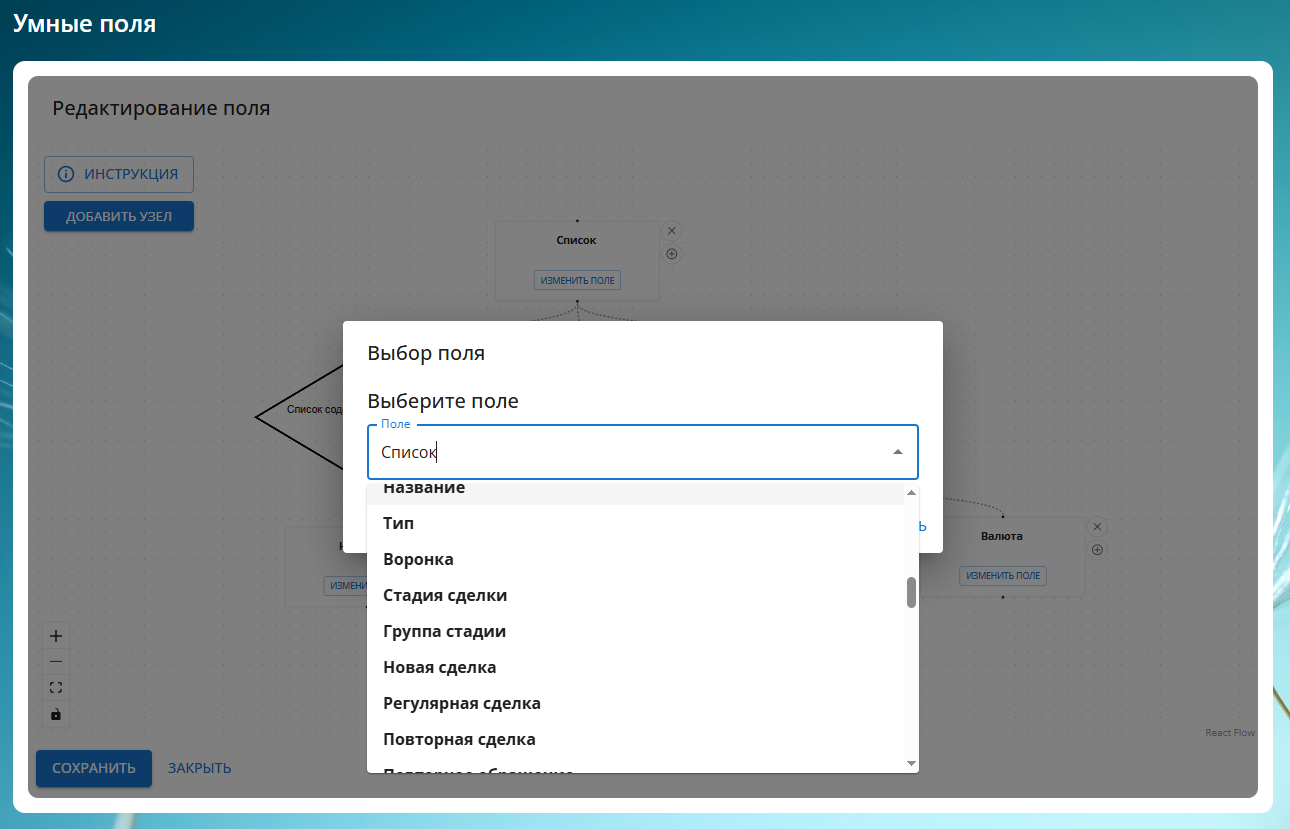Click the ЗАКРЫТЬ link
This screenshot has height=829, width=1290.
click(199, 768)
